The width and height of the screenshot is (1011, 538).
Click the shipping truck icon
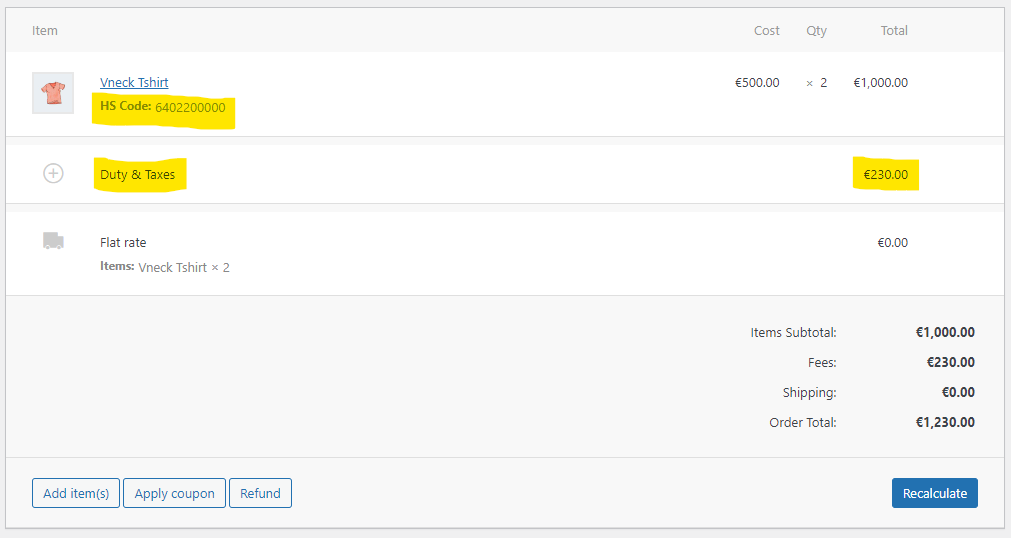coord(53,241)
